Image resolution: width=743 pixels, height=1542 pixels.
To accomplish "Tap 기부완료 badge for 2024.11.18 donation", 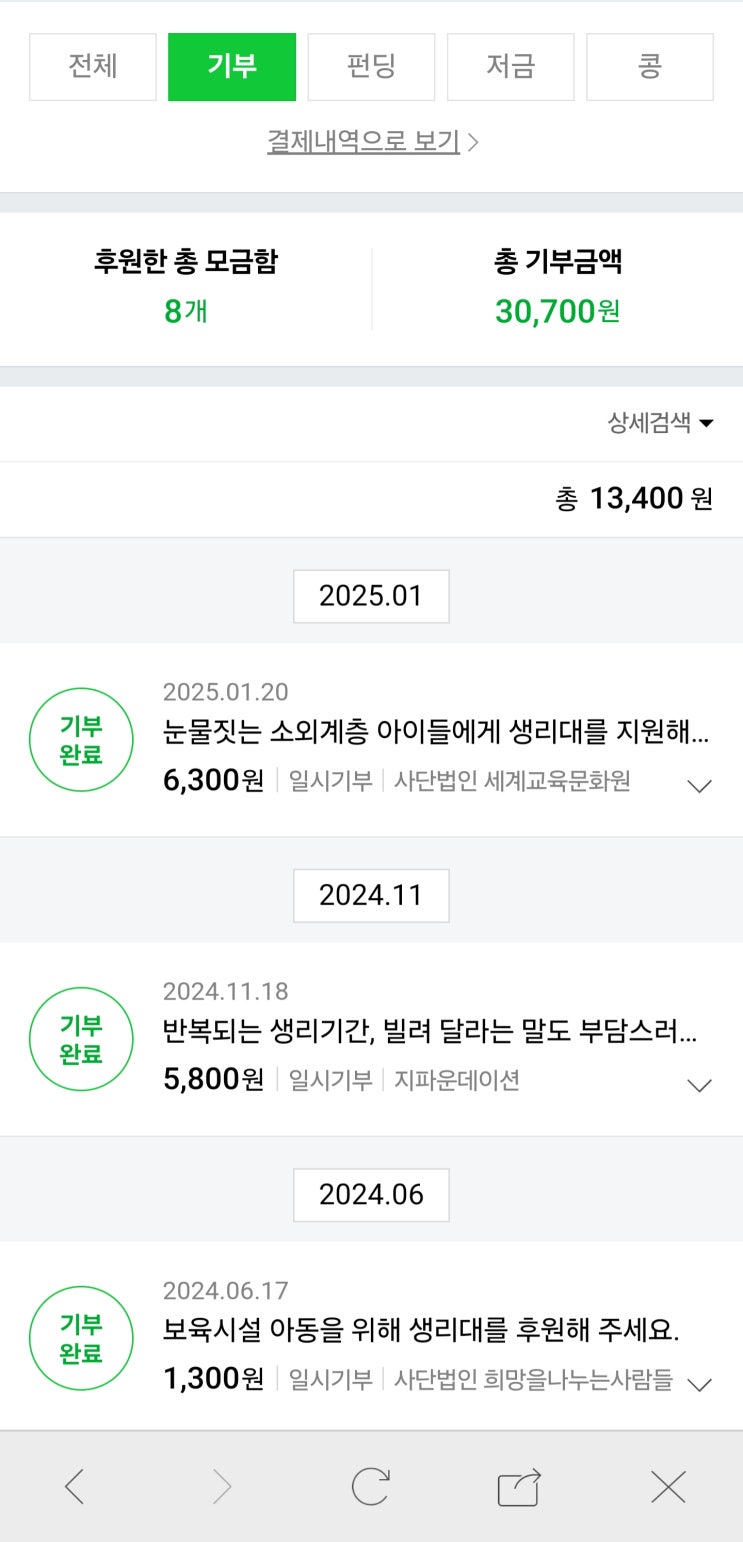I will pos(81,1039).
